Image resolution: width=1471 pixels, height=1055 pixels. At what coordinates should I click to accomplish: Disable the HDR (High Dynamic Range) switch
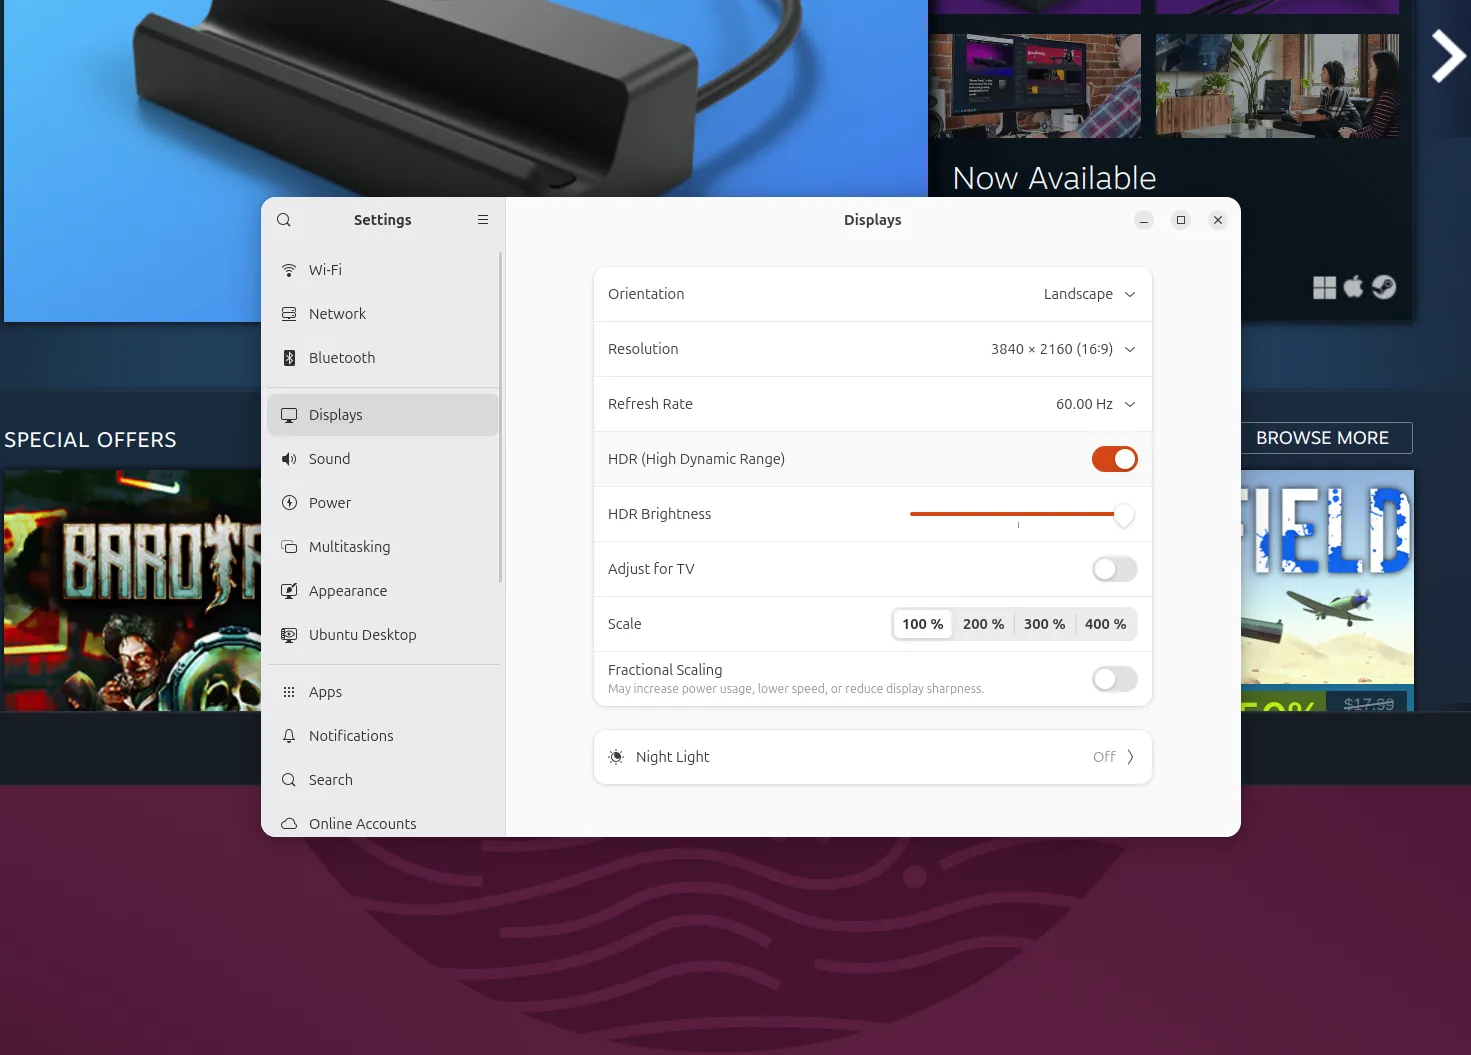pos(1114,459)
